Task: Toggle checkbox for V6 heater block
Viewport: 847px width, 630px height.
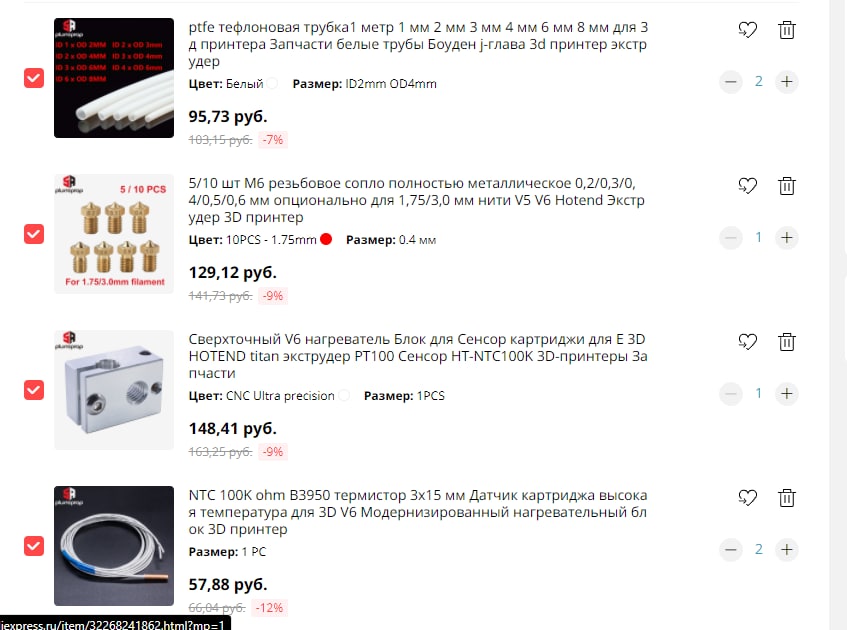Action: [34, 390]
